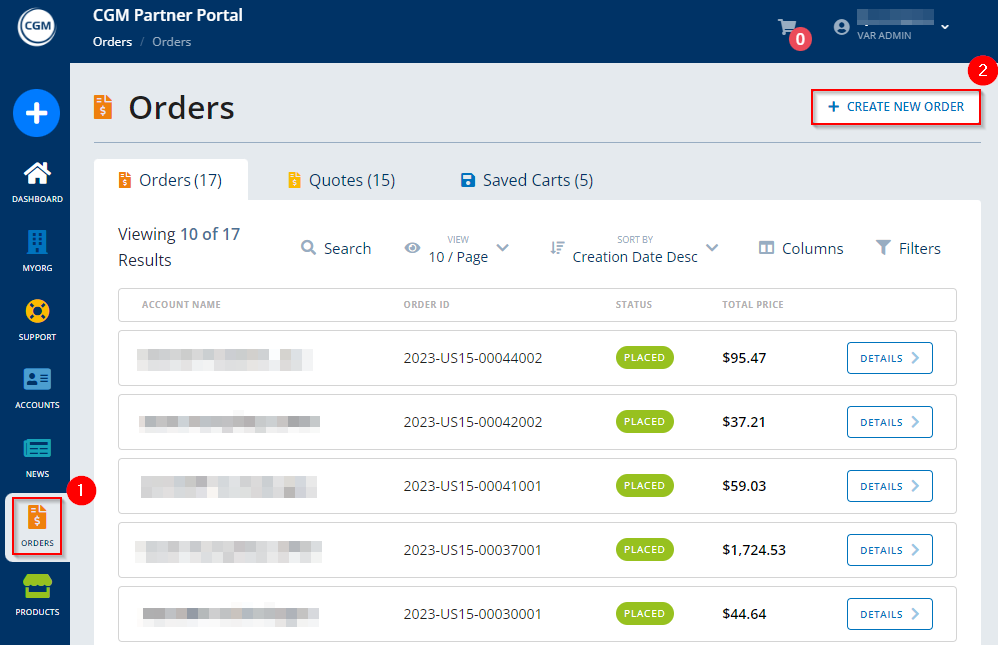This screenshot has height=645, width=998.
Task: Open the View 10 / Page dropdown
Action: pyautogui.click(x=457, y=248)
